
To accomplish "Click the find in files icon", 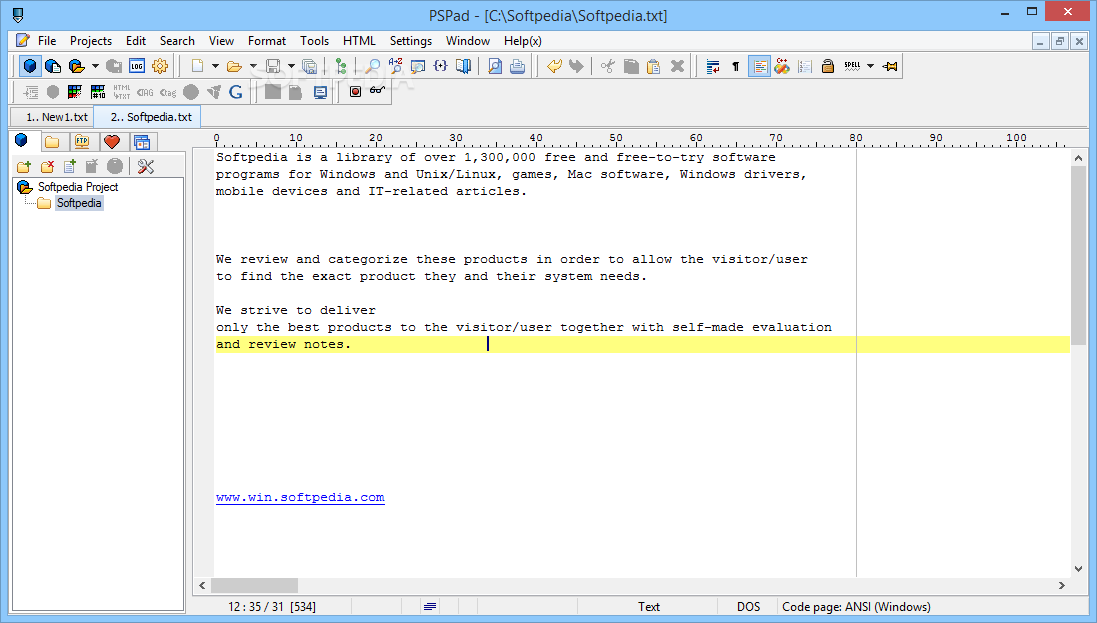I will tap(418, 66).
